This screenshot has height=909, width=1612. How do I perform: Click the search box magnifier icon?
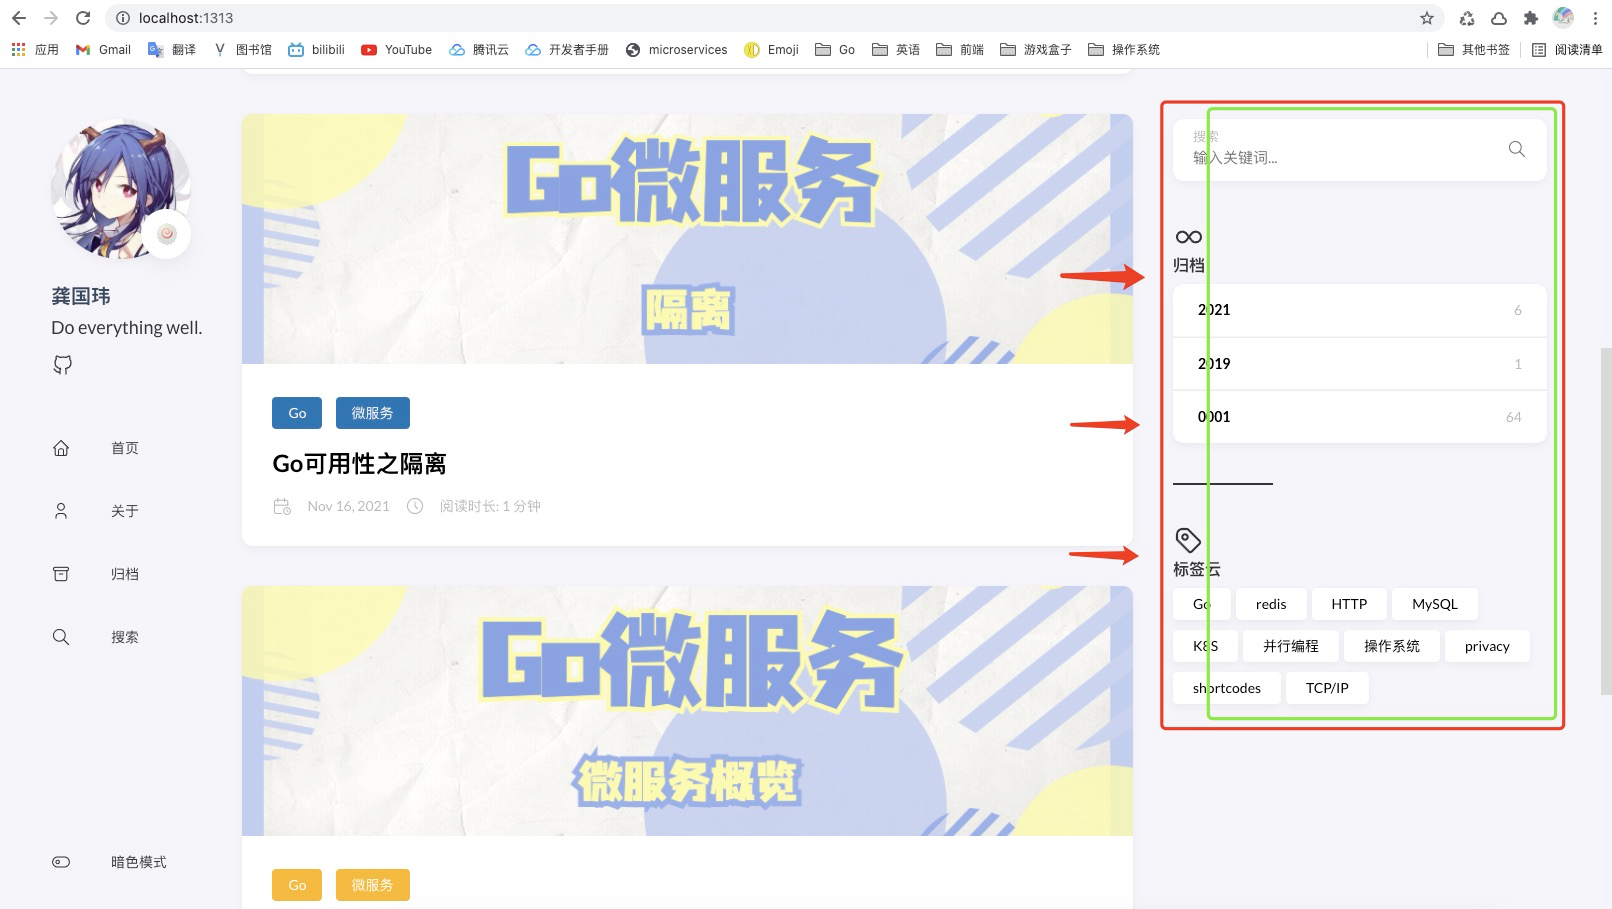pos(1517,149)
